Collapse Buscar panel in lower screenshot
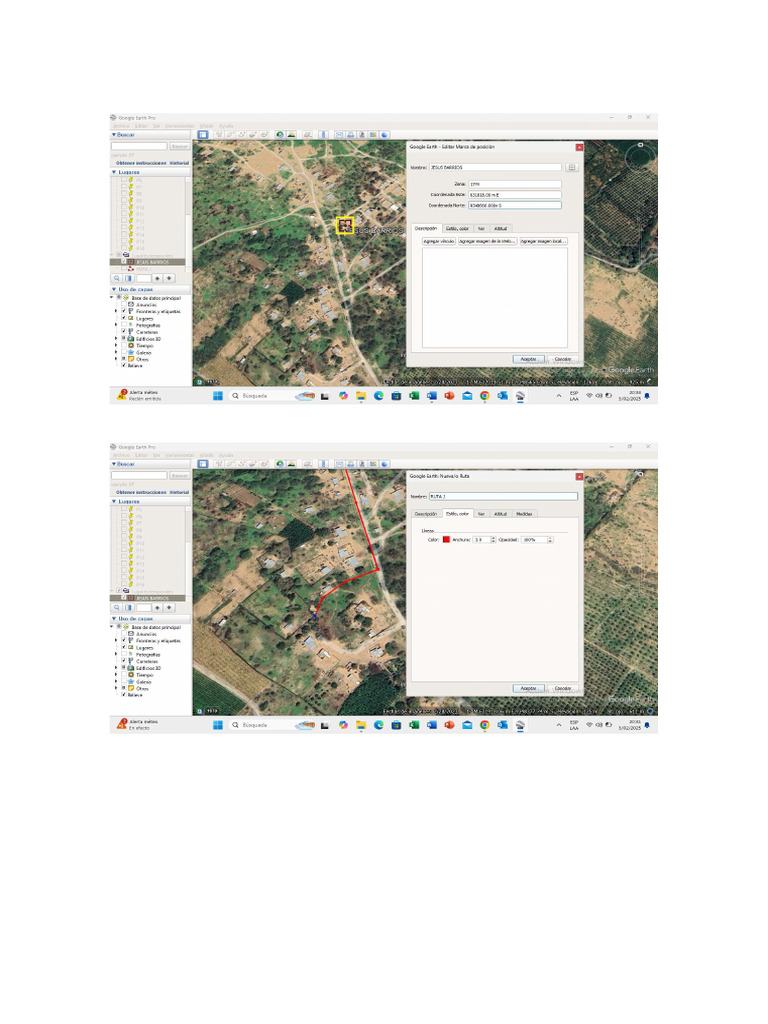Image resolution: width=768 pixels, height=1024 pixels. coord(114,464)
